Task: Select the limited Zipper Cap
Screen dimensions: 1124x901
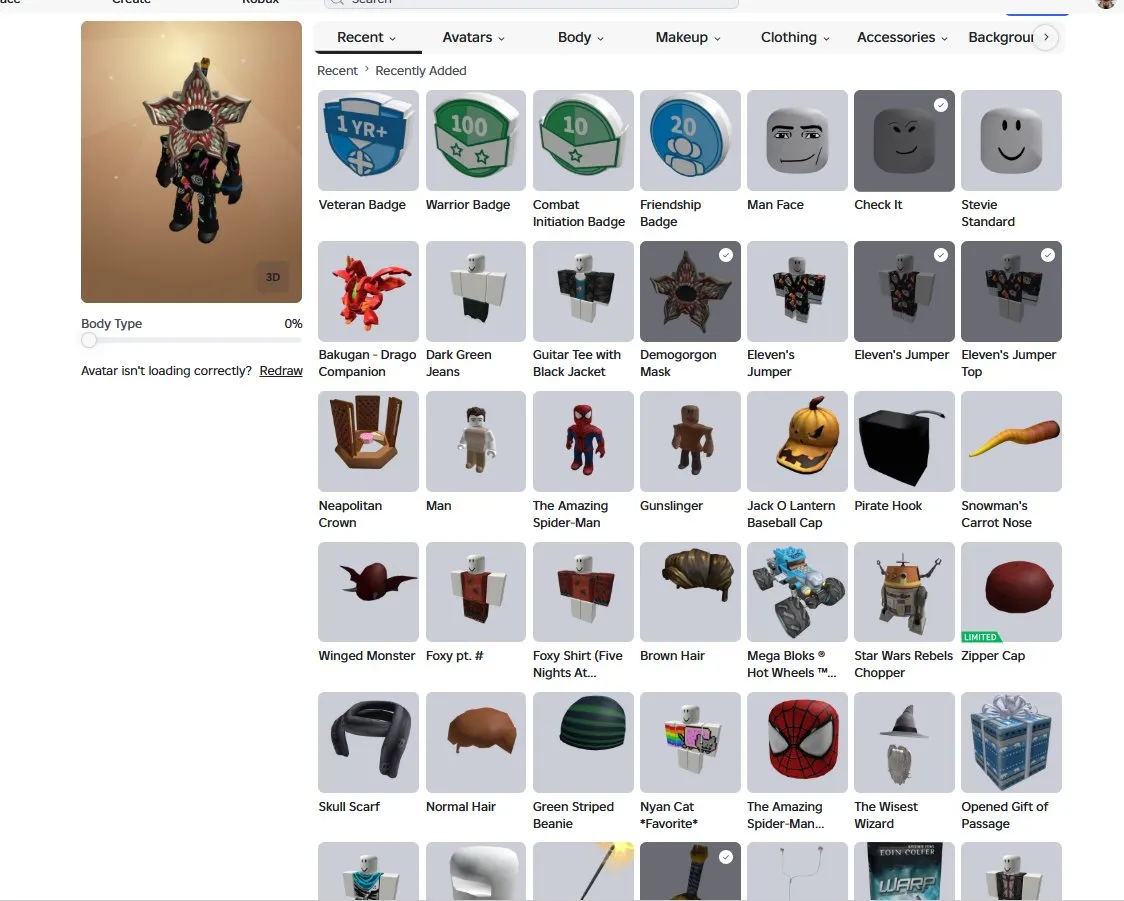Action: [1011, 592]
